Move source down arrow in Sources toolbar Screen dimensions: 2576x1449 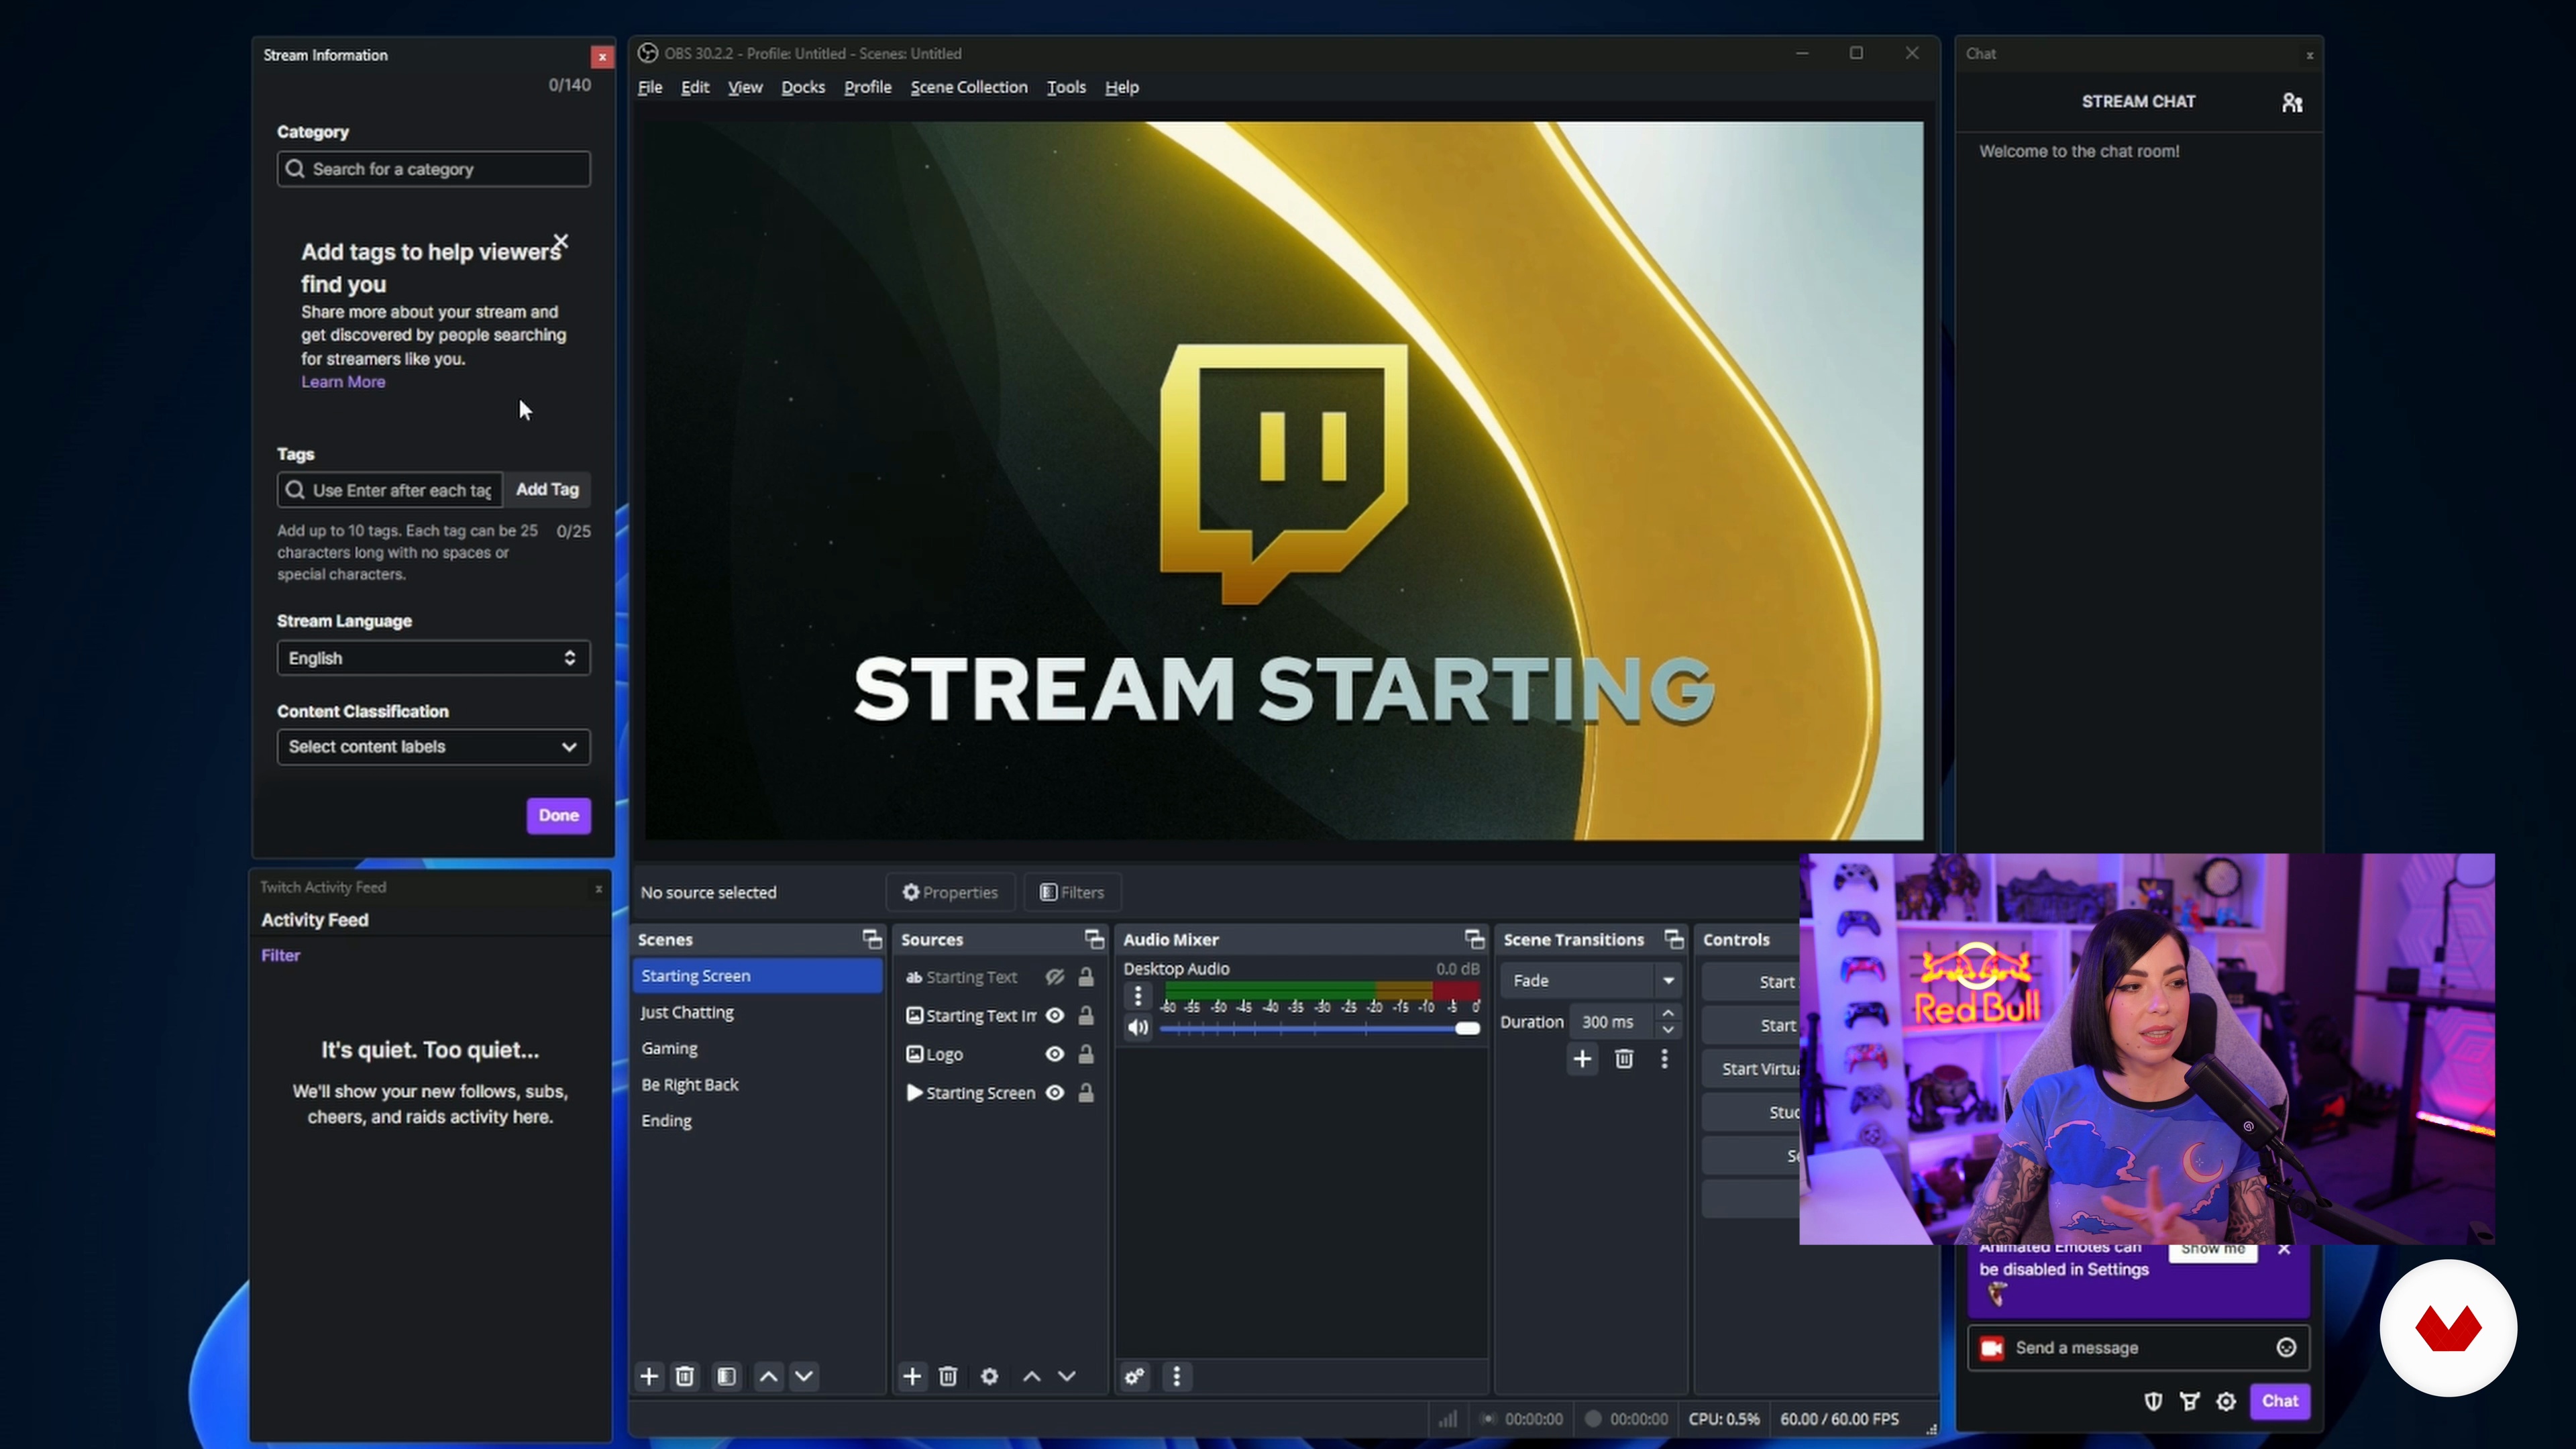[x=1067, y=1376]
